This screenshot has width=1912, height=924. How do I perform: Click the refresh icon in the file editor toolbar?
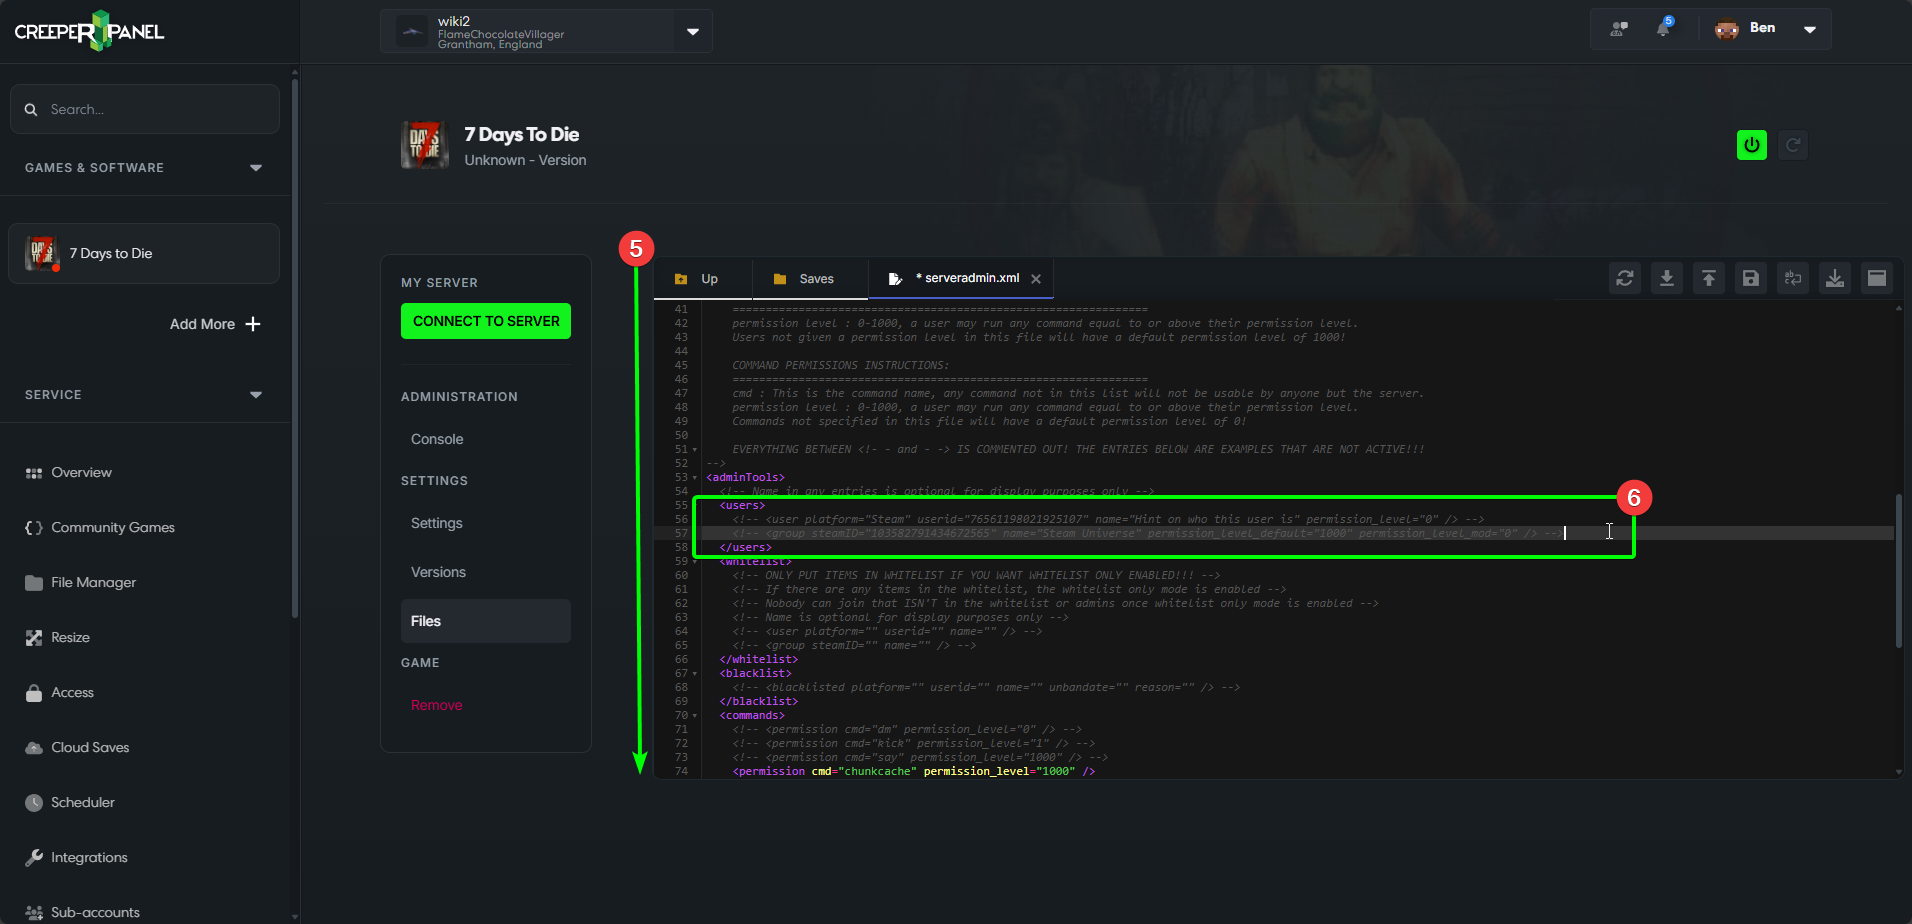(x=1625, y=278)
